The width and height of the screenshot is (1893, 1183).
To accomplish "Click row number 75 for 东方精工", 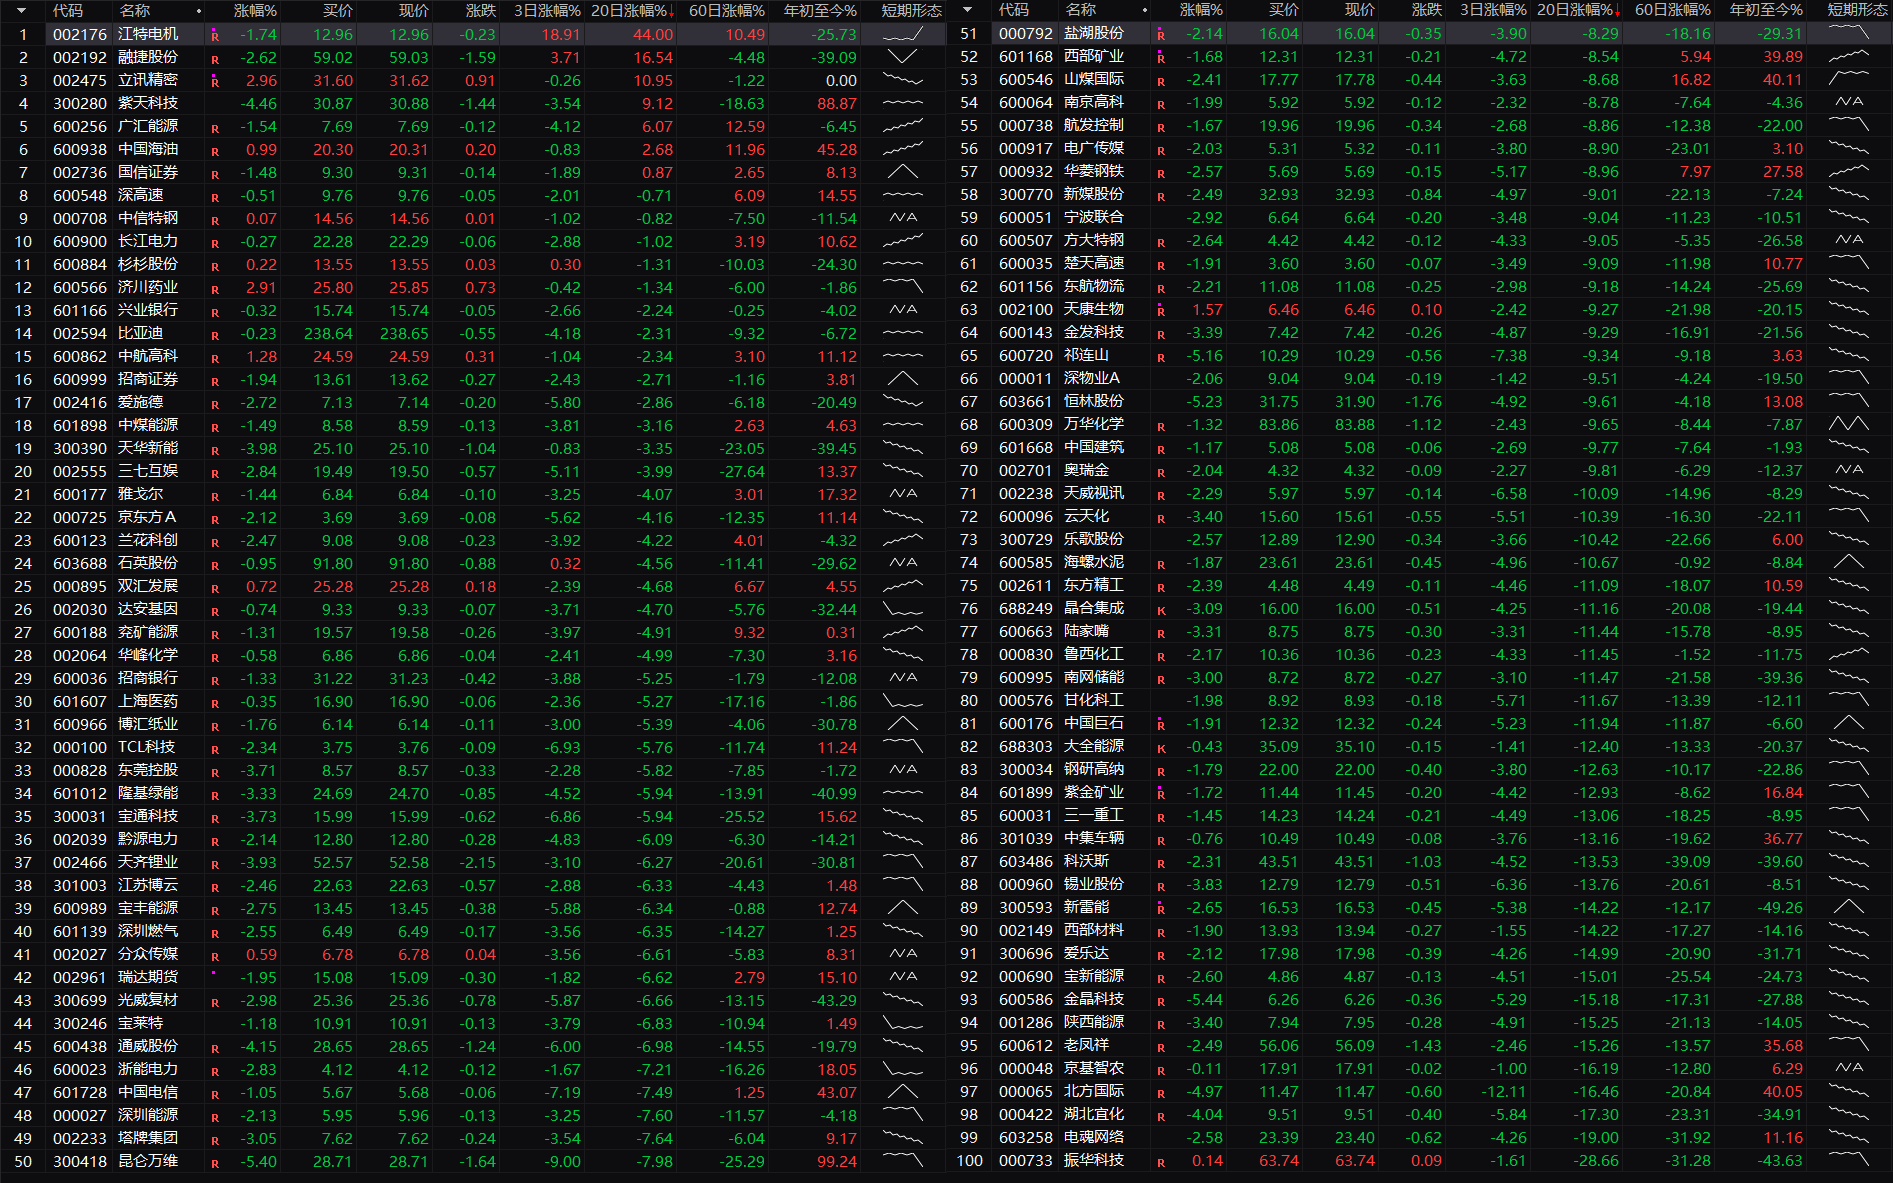I will click(969, 585).
